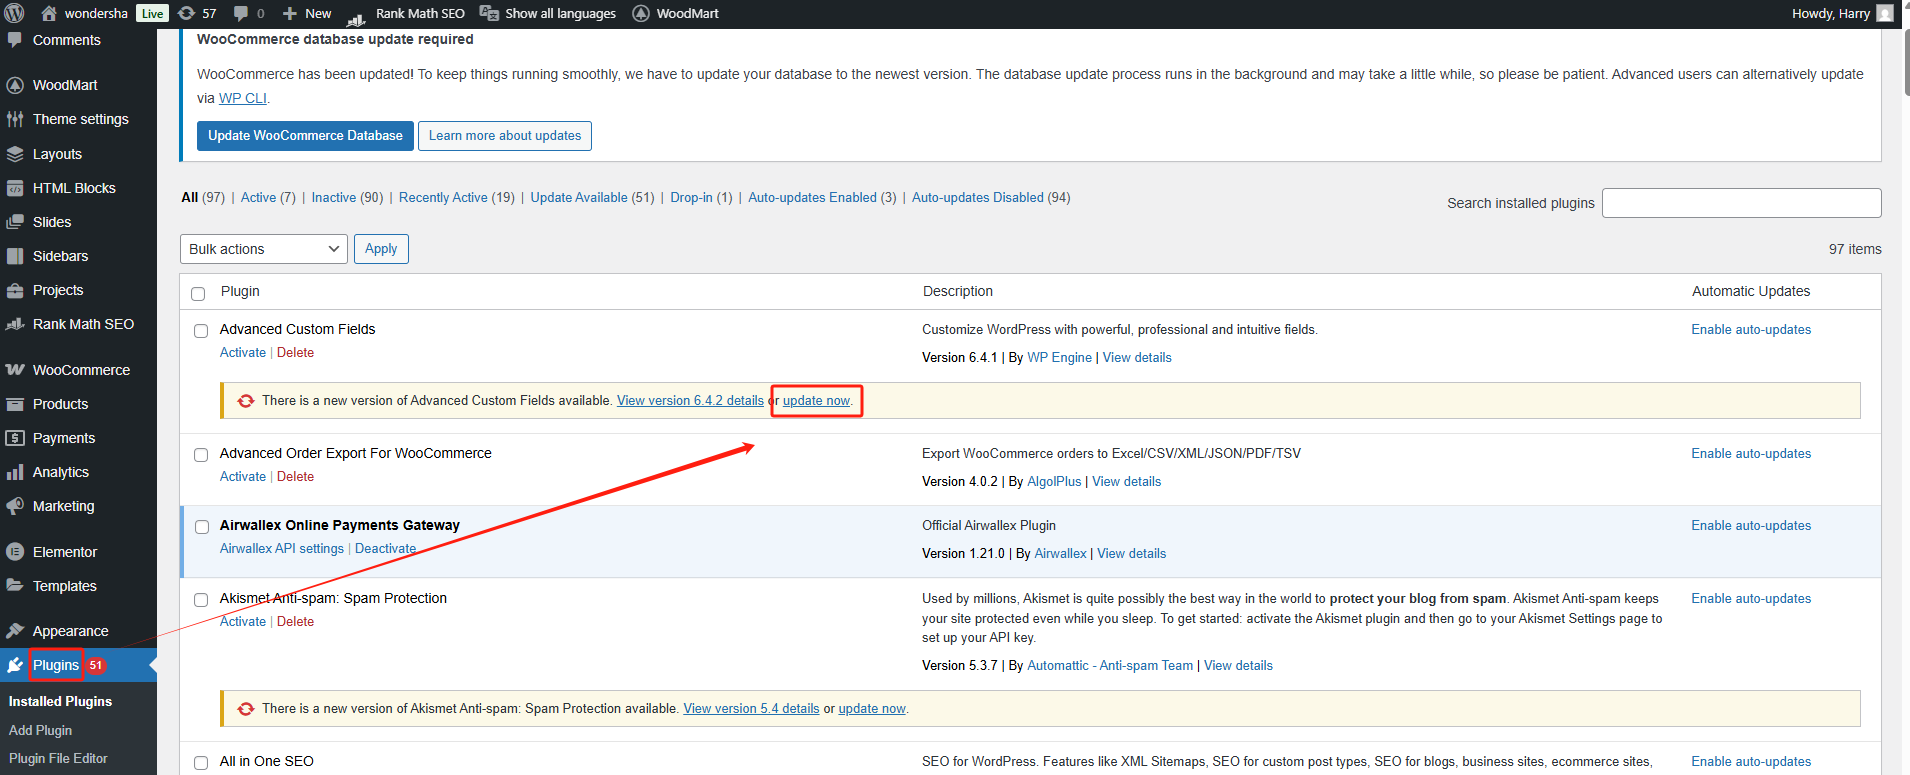Click the page vertical scrollbar
Image resolution: width=1910 pixels, height=775 pixels.
click(x=1905, y=60)
